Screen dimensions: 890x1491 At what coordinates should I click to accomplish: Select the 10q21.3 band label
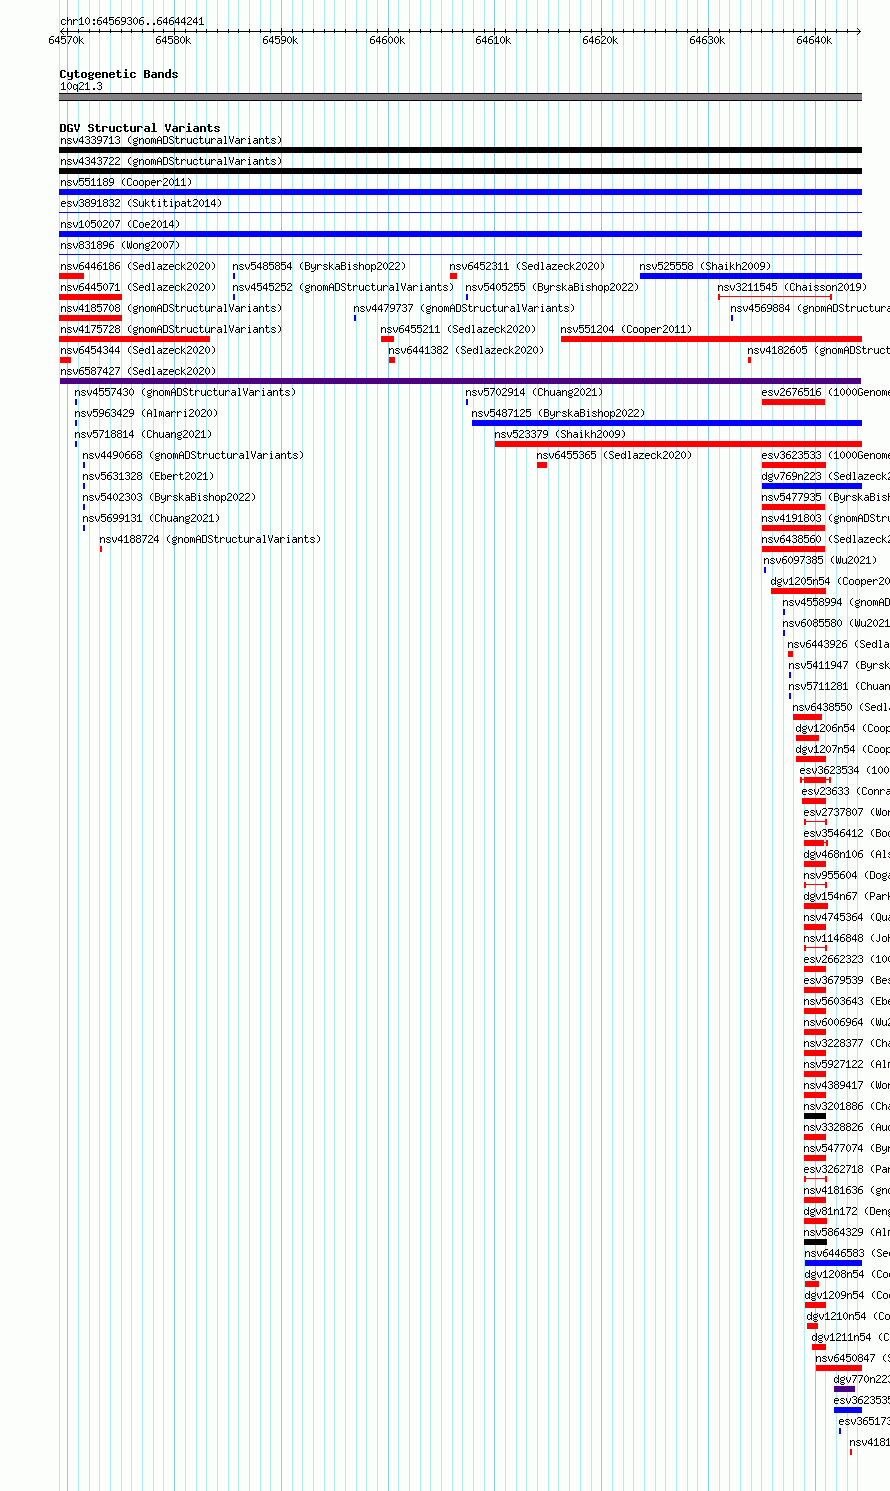[x=81, y=86]
